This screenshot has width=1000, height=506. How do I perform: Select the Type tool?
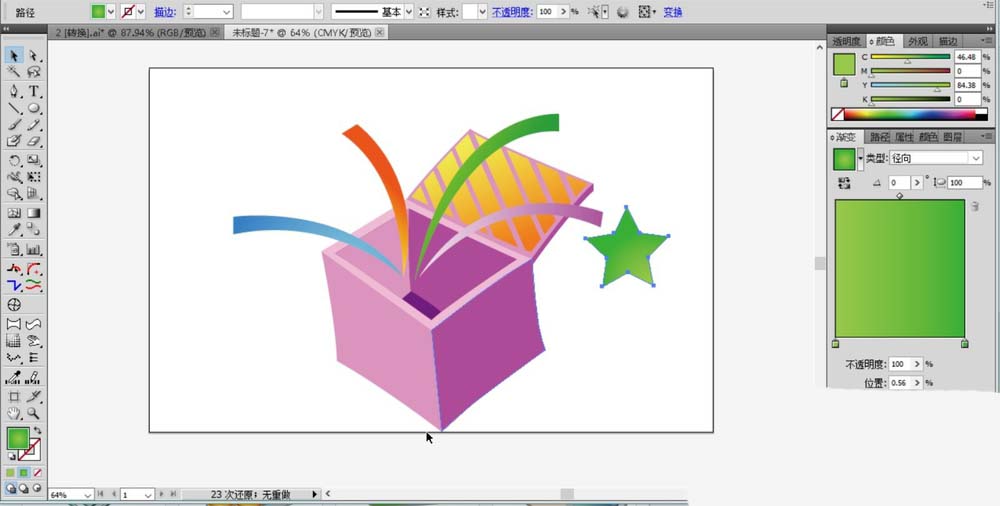34,91
